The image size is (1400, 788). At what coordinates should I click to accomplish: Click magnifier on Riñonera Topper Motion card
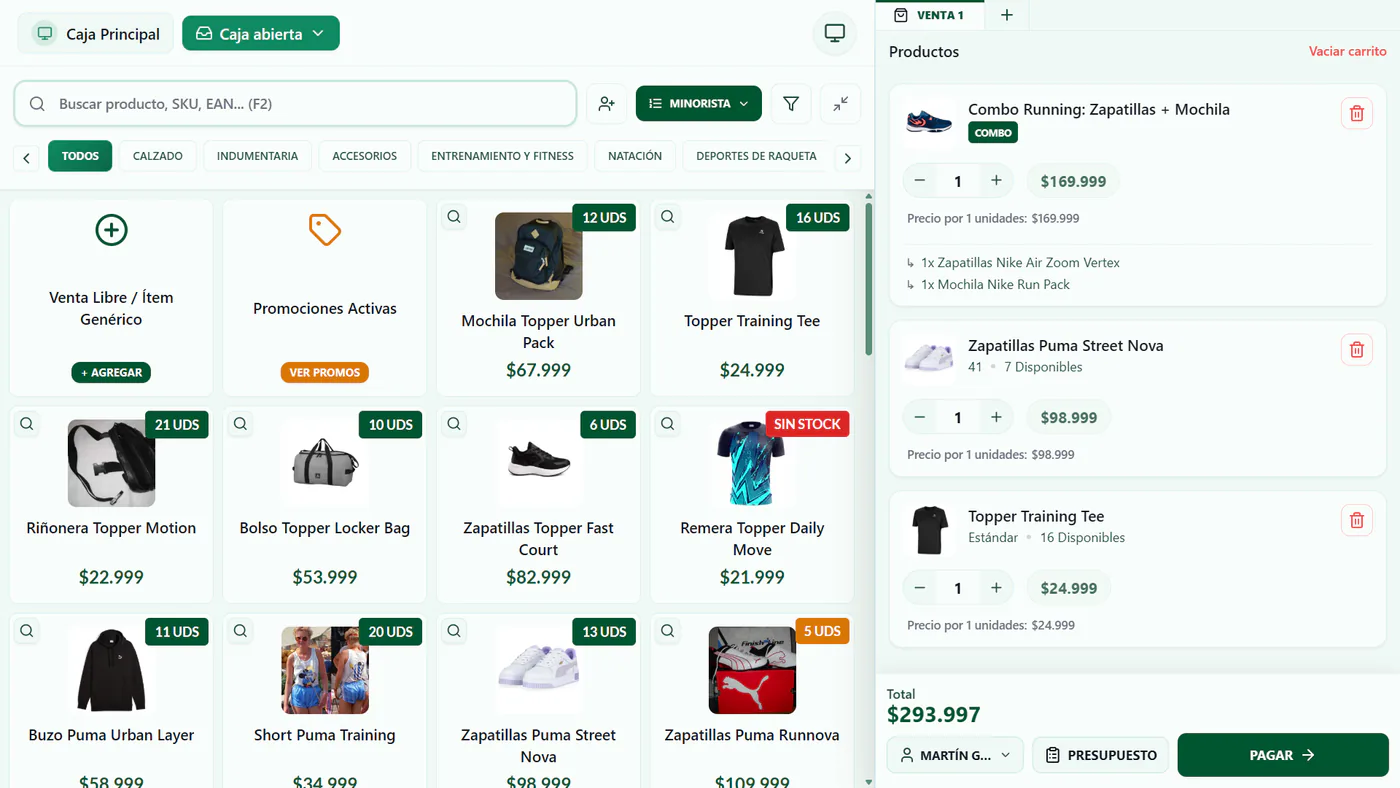pos(27,424)
